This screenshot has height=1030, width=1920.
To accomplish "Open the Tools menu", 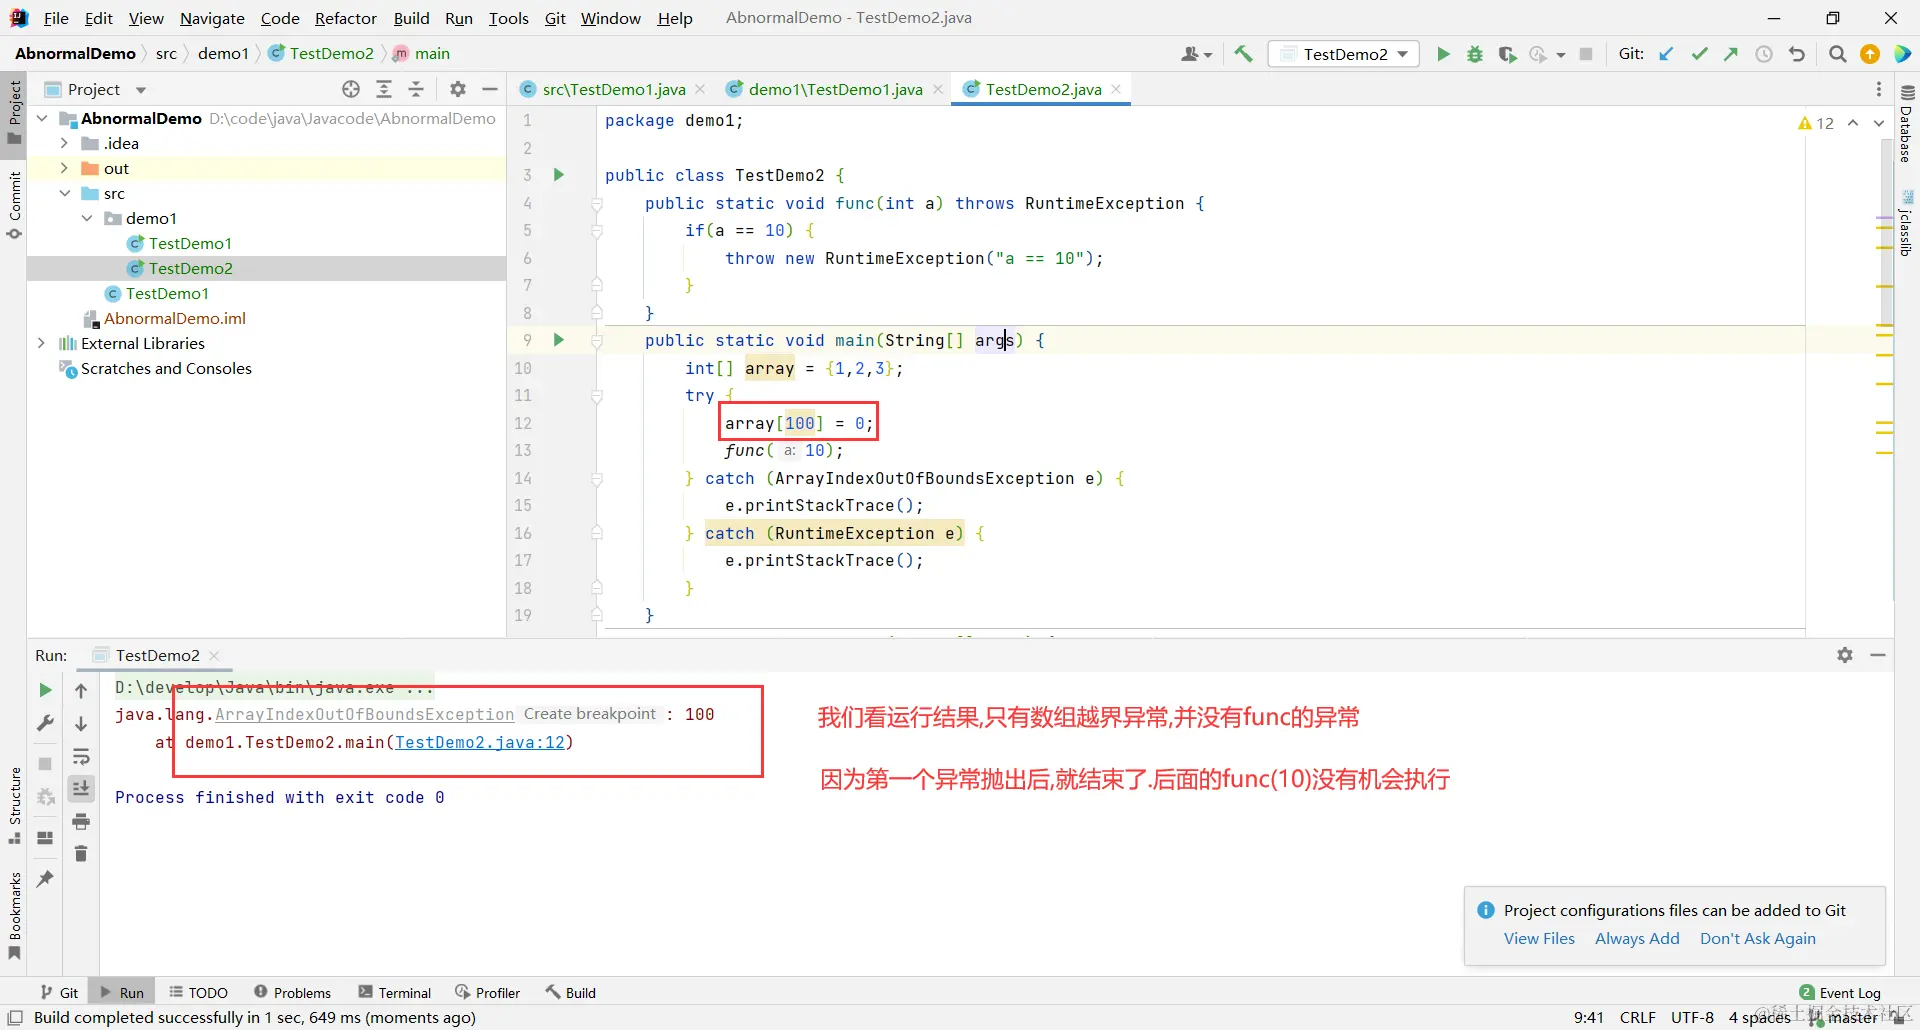I will [x=508, y=18].
